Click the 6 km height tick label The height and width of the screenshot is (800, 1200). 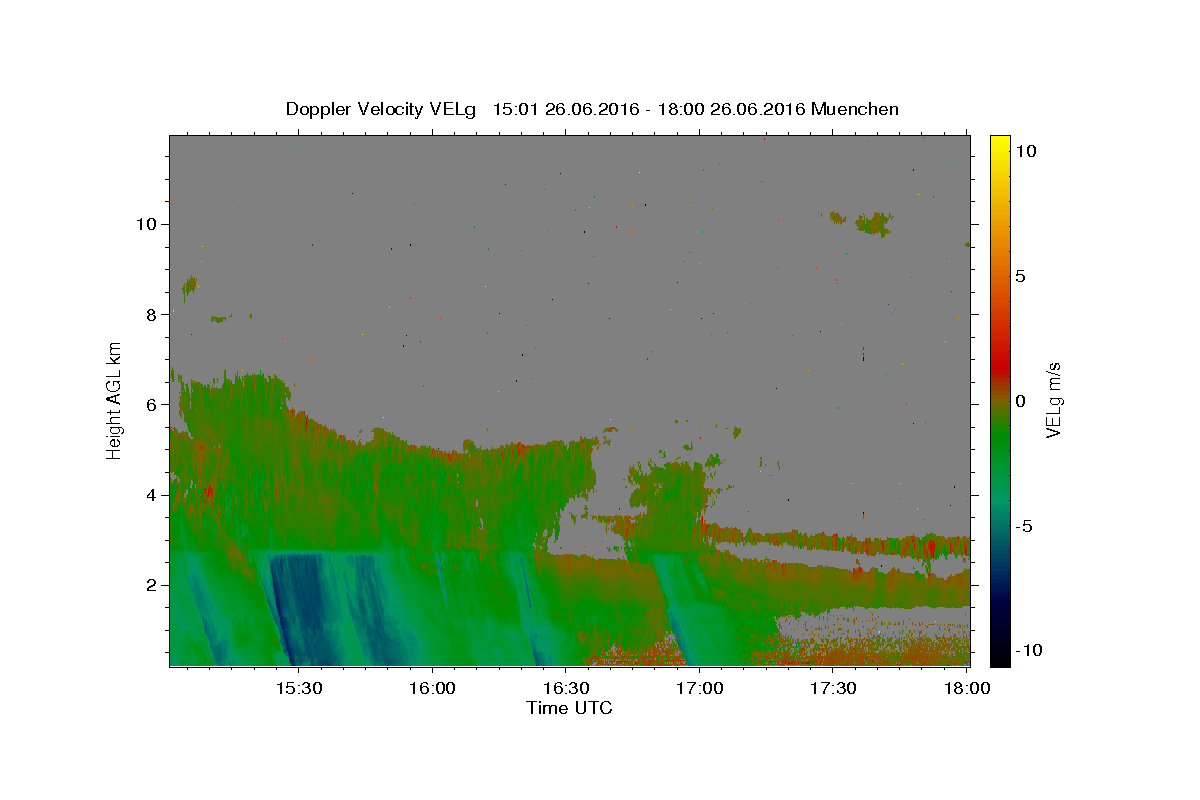(153, 405)
